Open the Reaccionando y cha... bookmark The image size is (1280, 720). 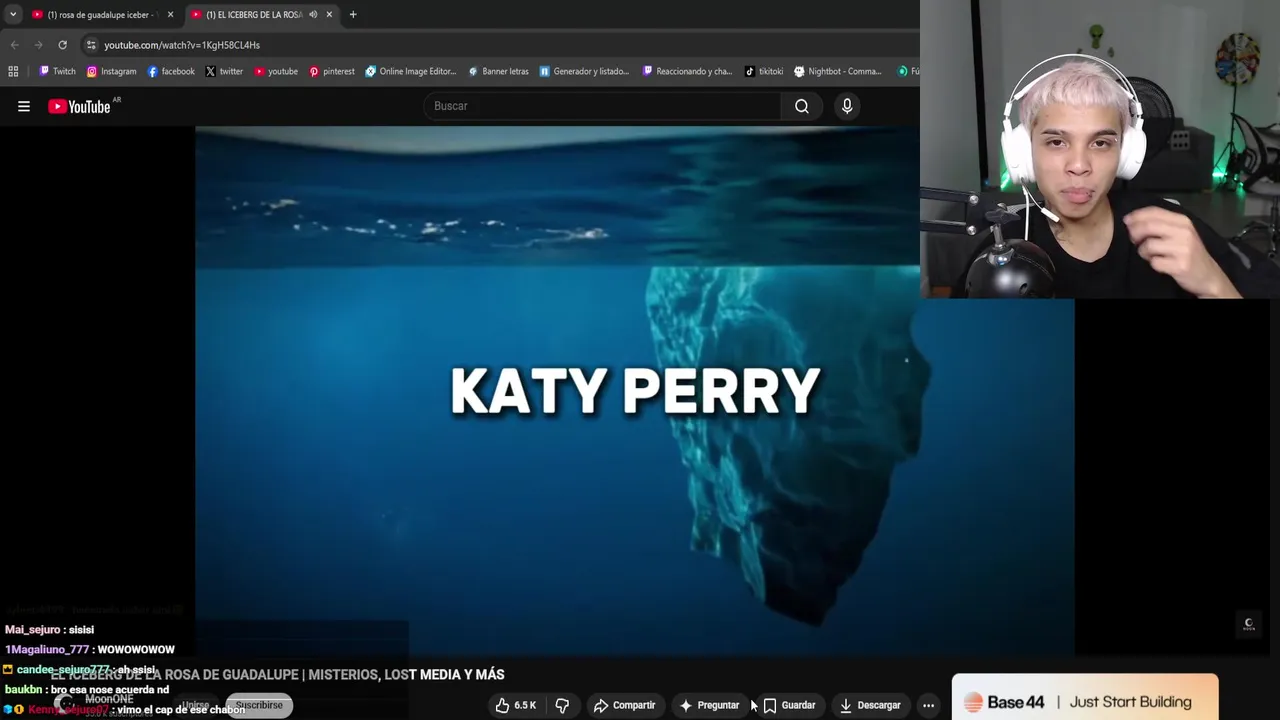[x=687, y=71]
